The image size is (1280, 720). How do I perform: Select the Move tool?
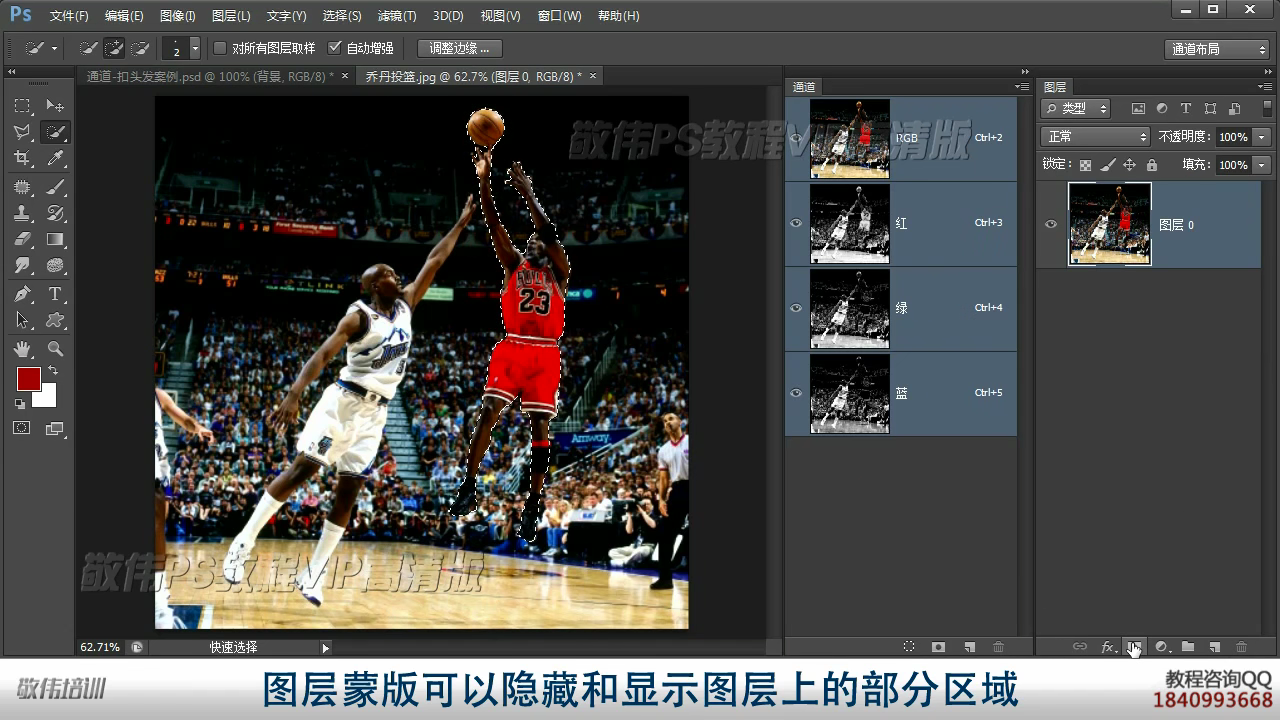(x=55, y=106)
